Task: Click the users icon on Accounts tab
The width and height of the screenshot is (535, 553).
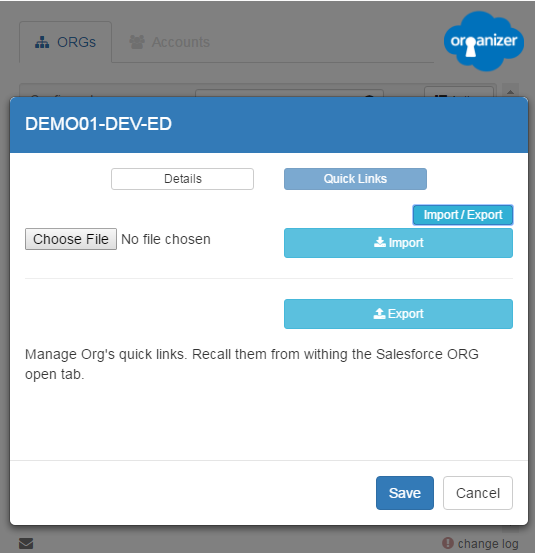Action: pos(137,42)
